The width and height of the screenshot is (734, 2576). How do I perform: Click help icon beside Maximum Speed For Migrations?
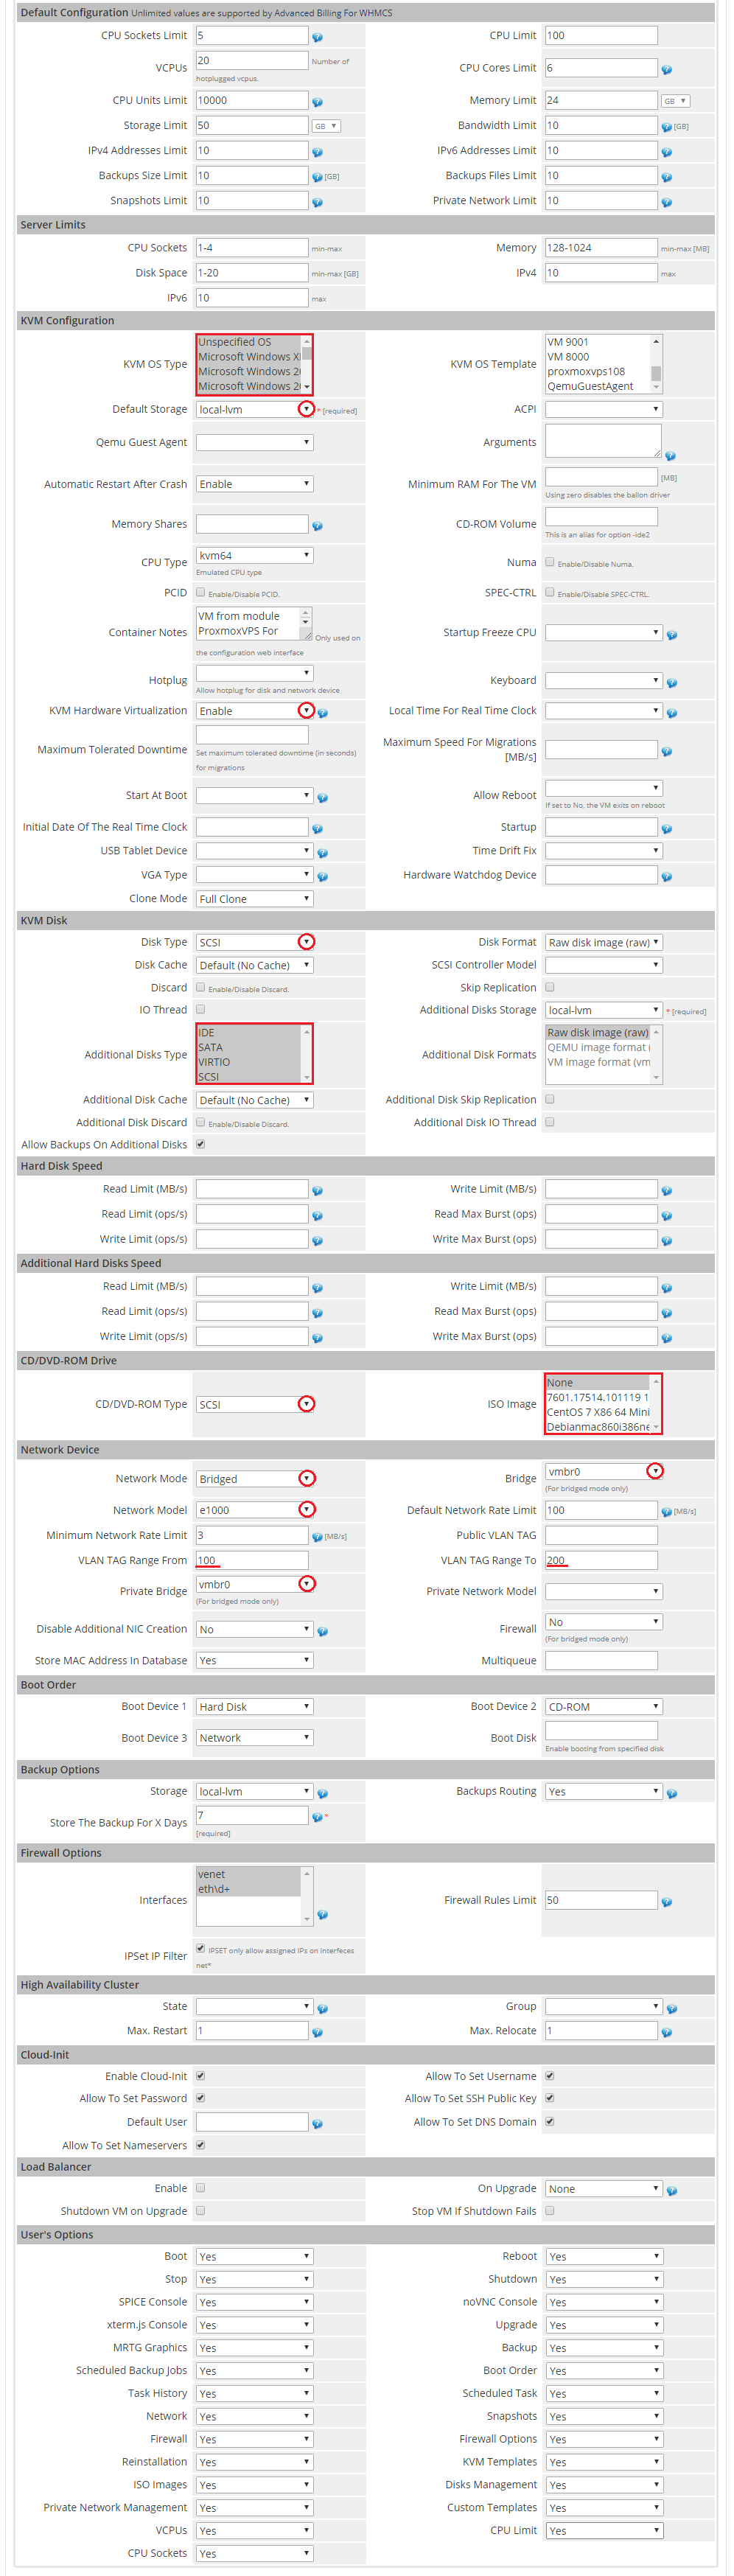coord(666,752)
